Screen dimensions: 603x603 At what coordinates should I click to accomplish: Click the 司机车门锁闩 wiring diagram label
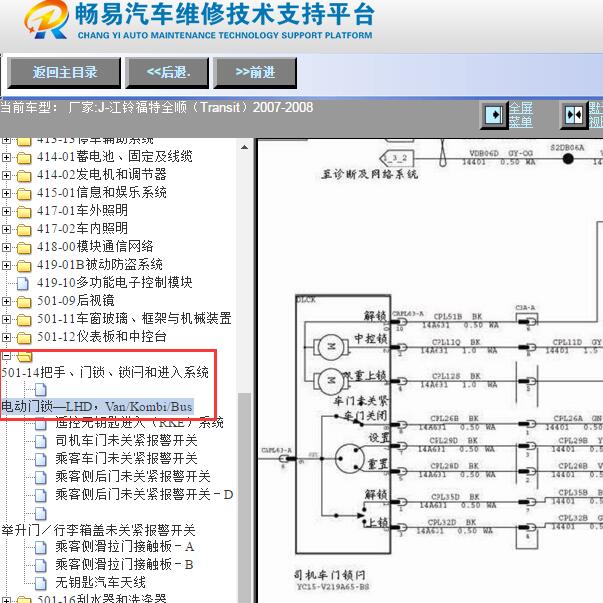[330, 575]
